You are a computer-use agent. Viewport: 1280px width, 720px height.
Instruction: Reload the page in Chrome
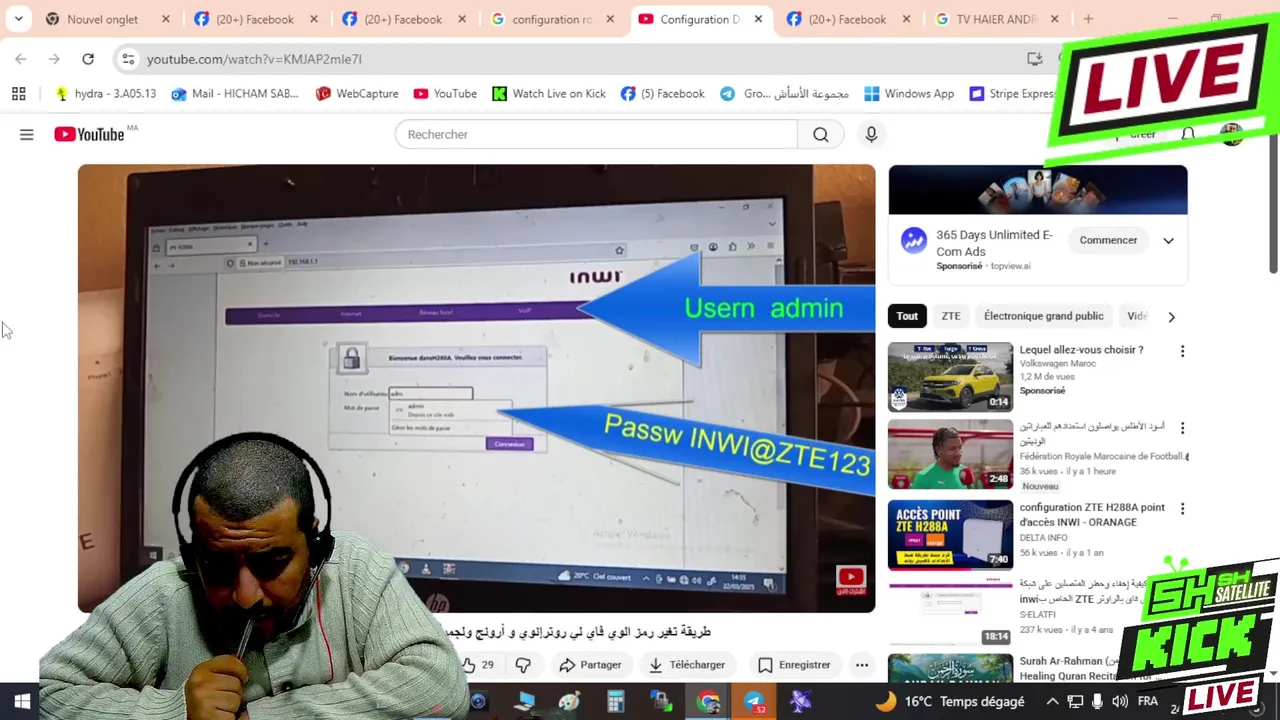[88, 59]
